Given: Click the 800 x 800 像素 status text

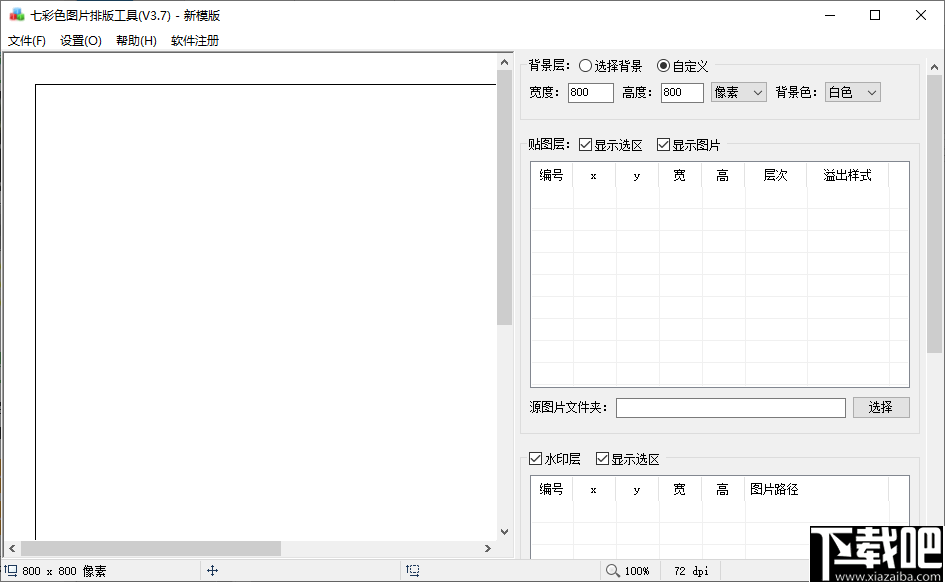Looking at the screenshot, I should point(64,571).
